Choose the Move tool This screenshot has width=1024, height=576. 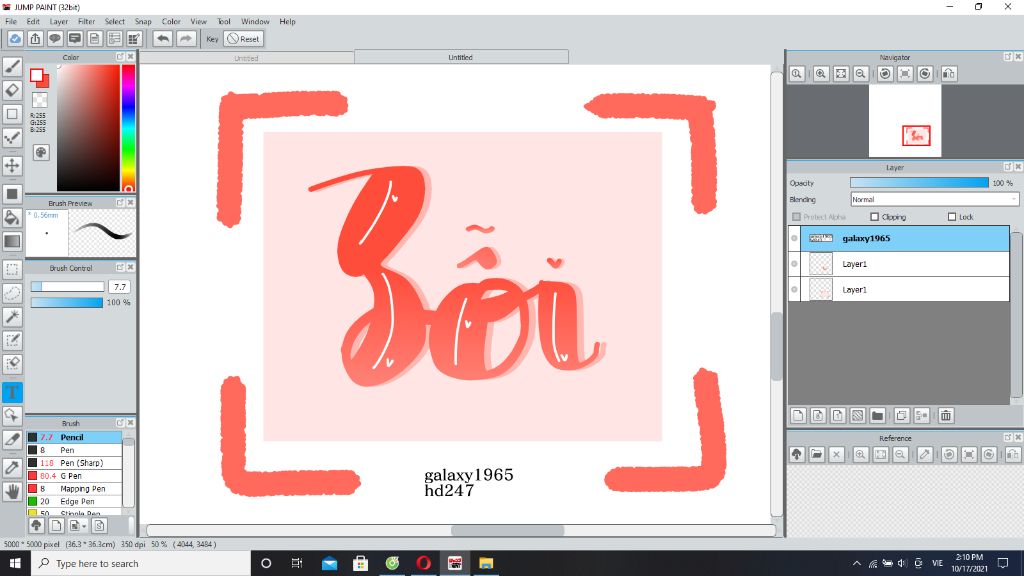[x=12, y=165]
